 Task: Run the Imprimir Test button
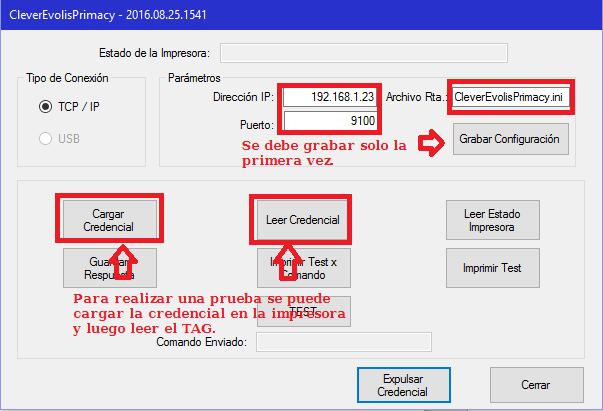pos(496,267)
